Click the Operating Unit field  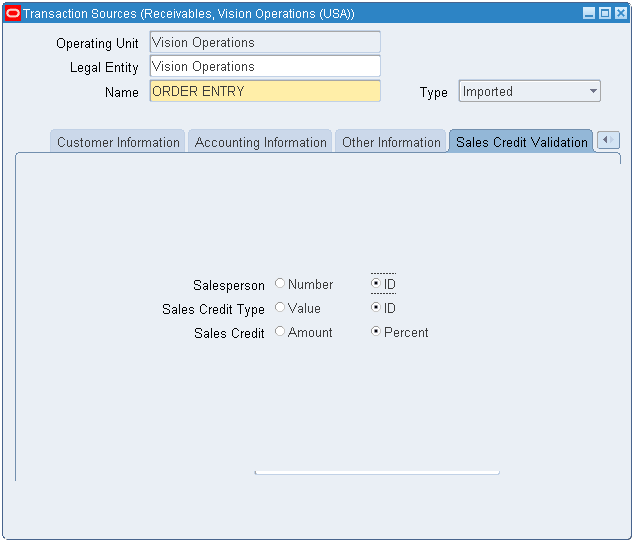[265, 43]
